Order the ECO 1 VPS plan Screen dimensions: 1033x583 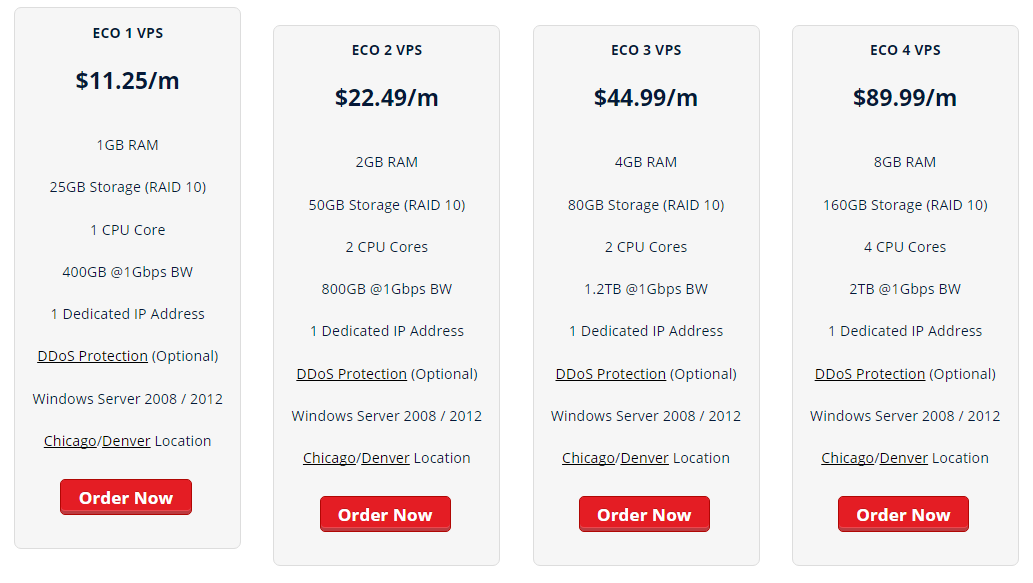[126, 497]
